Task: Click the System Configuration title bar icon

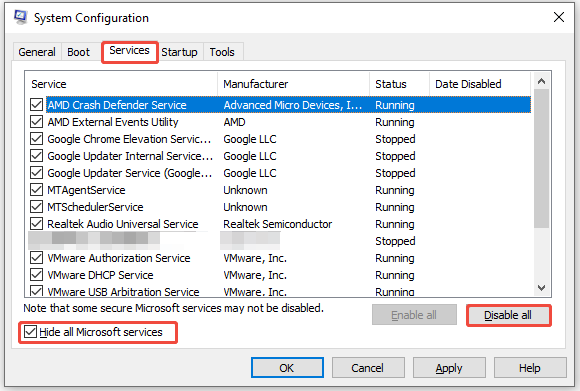Action: pos(20,17)
